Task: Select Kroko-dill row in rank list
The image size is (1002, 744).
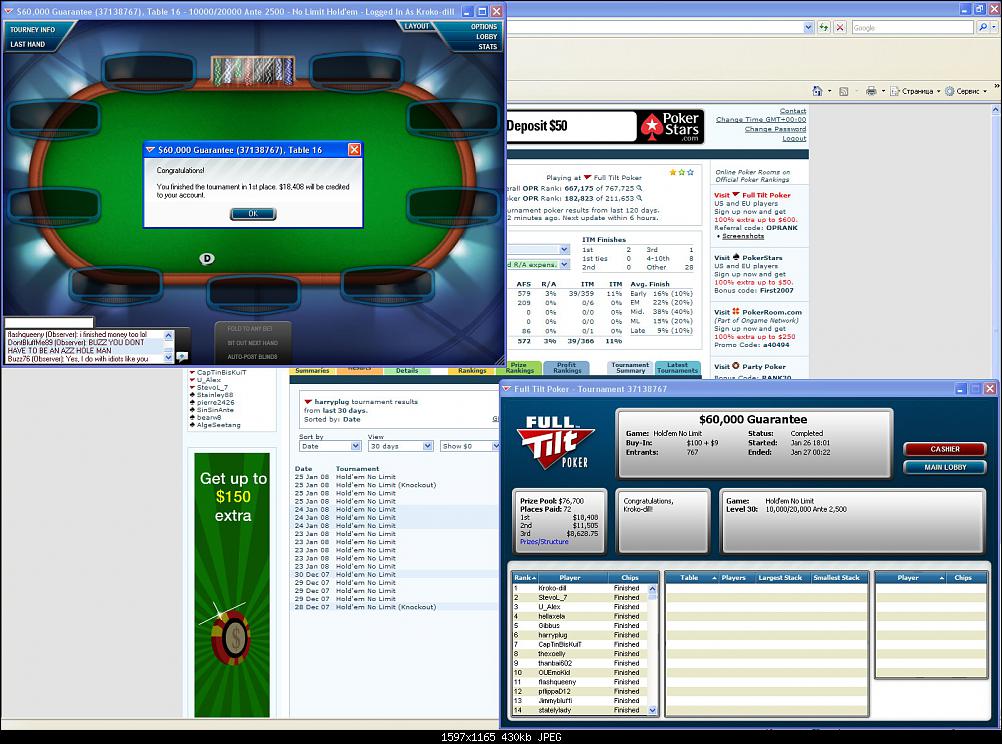Action: [580, 588]
